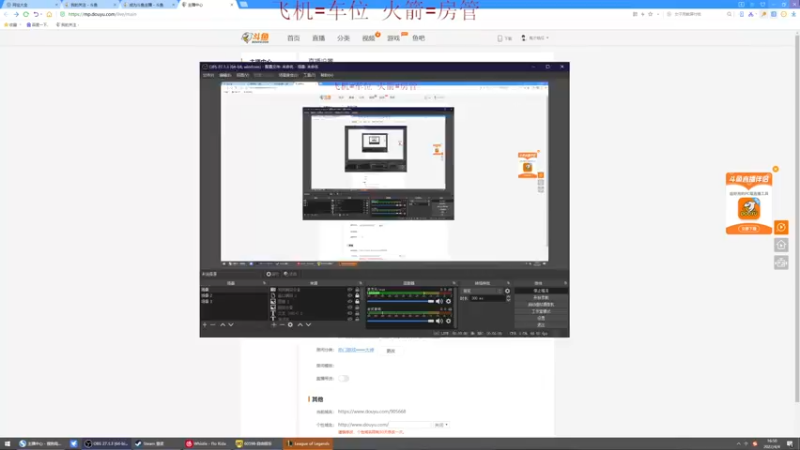Pop out the Audio Mixer dock
Image resolution: width=800 pixels, height=450 pixels.
pyautogui.click(x=454, y=283)
